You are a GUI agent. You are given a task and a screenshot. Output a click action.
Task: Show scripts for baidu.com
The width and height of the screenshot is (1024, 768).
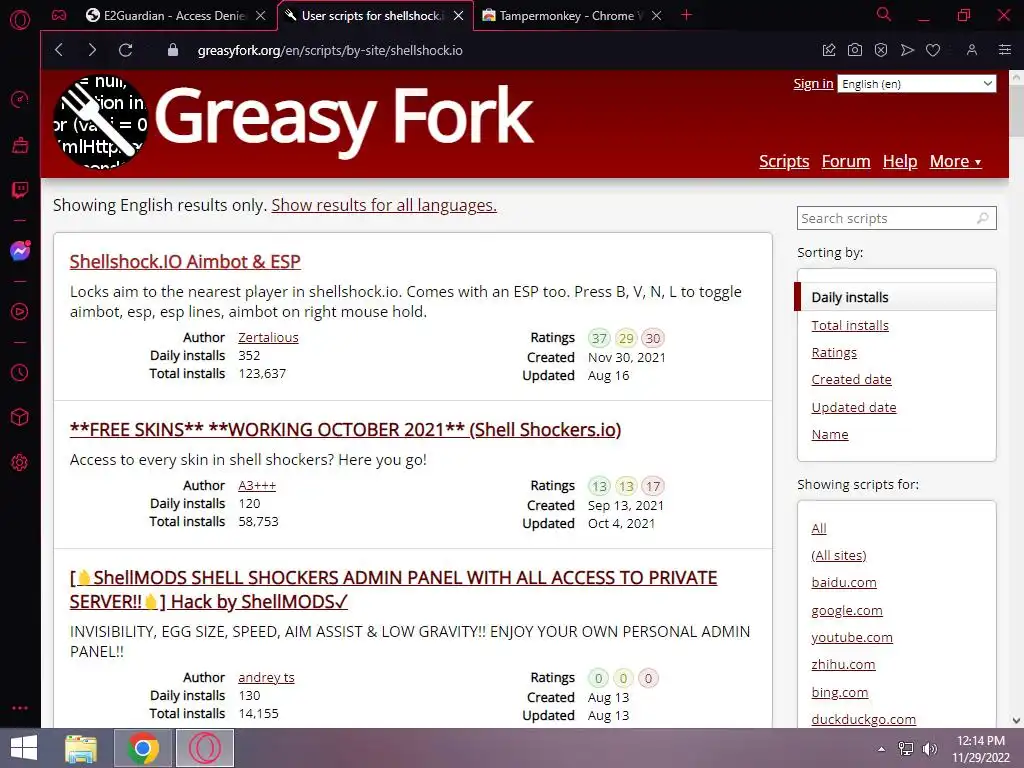coord(844,583)
